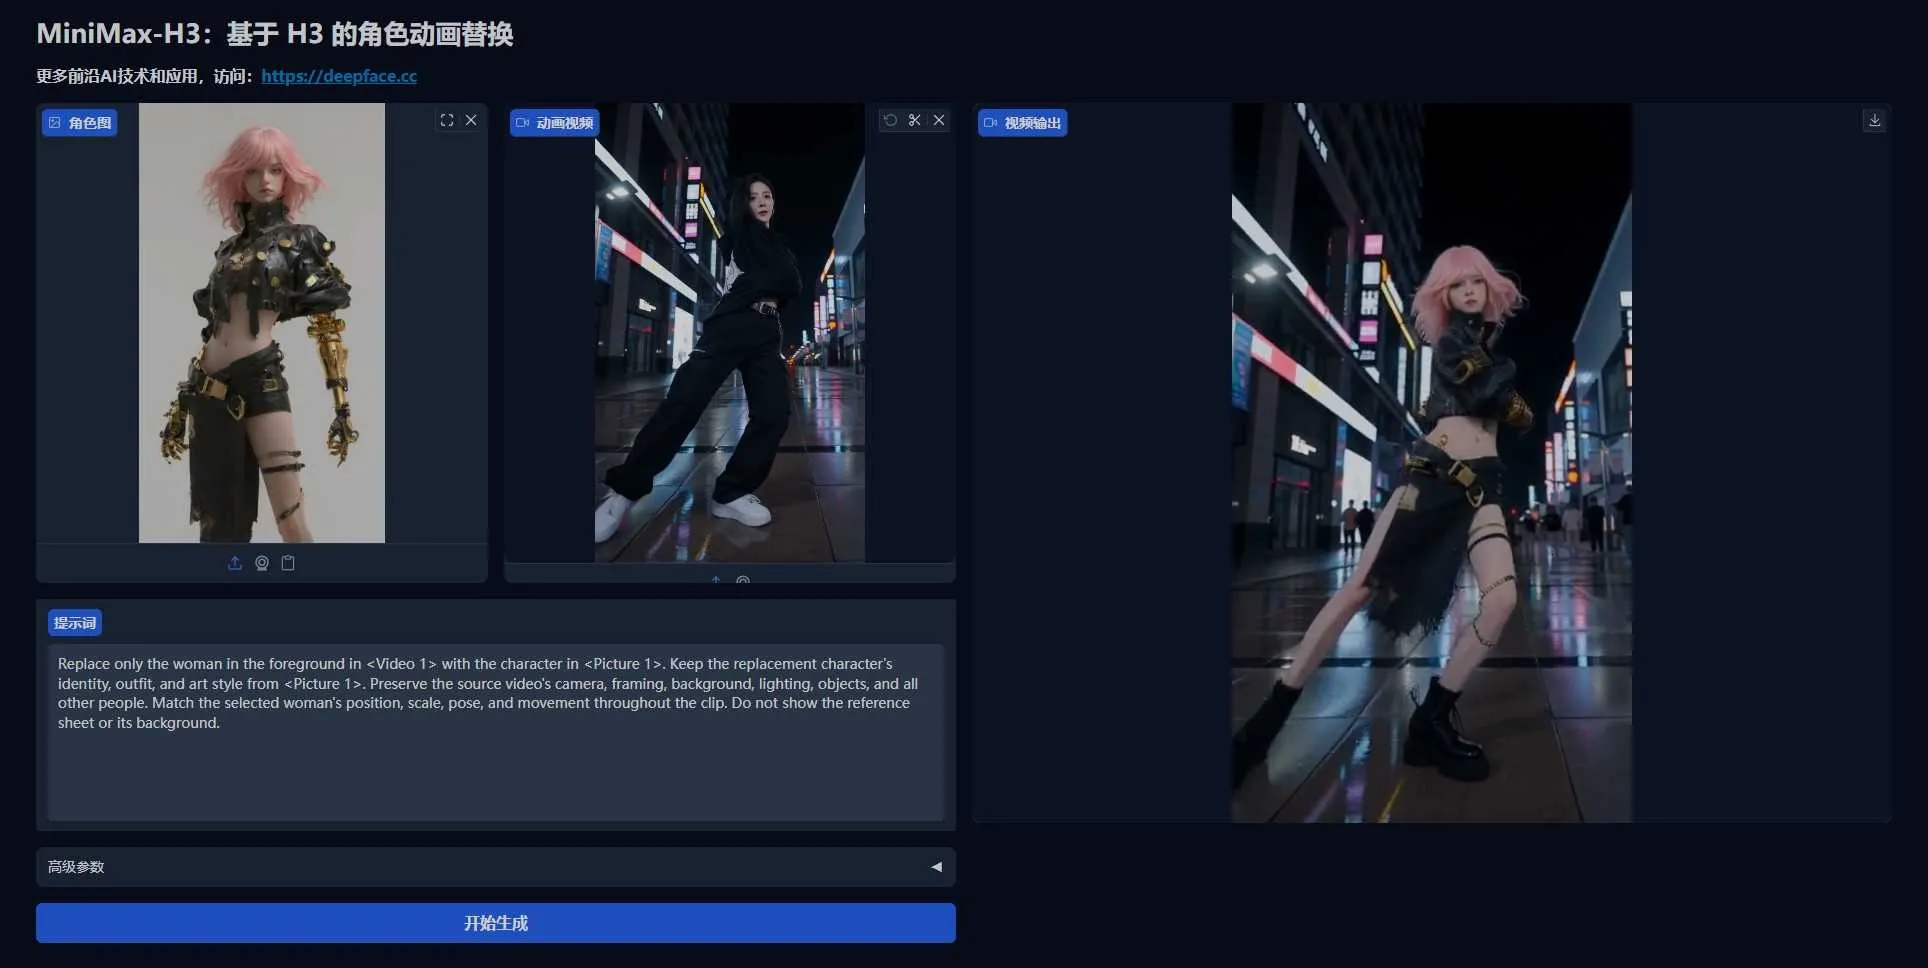Undo changes on the 动画视频 video
The width and height of the screenshot is (1928, 968).
[x=890, y=120]
